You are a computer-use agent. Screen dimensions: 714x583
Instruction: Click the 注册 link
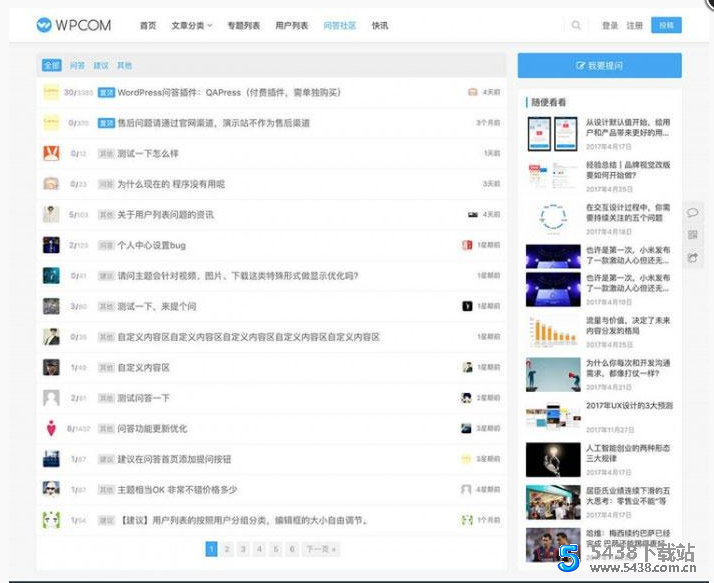click(x=634, y=26)
